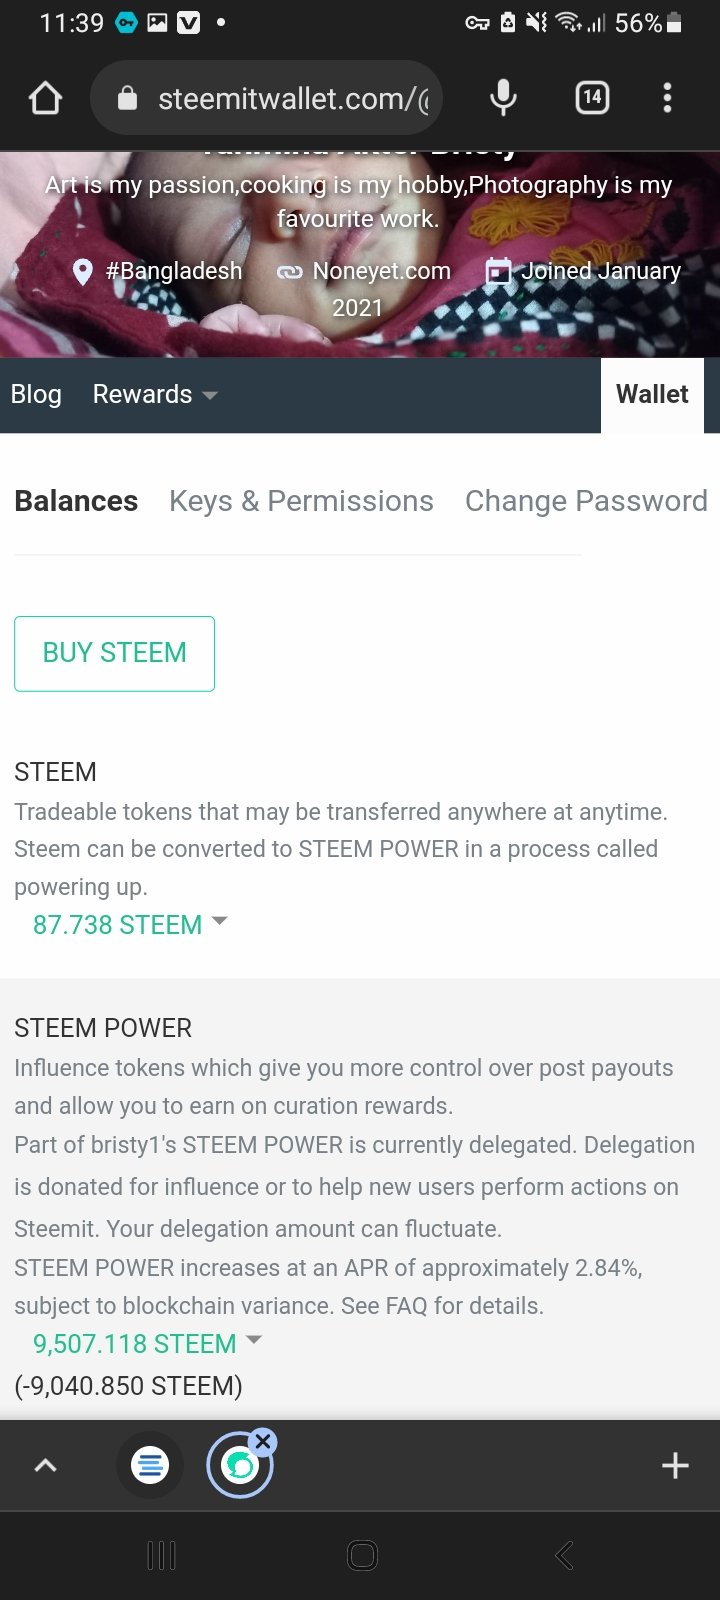720x1600 pixels.
Task: Open the Rewards dropdown menu
Action: pos(155,395)
